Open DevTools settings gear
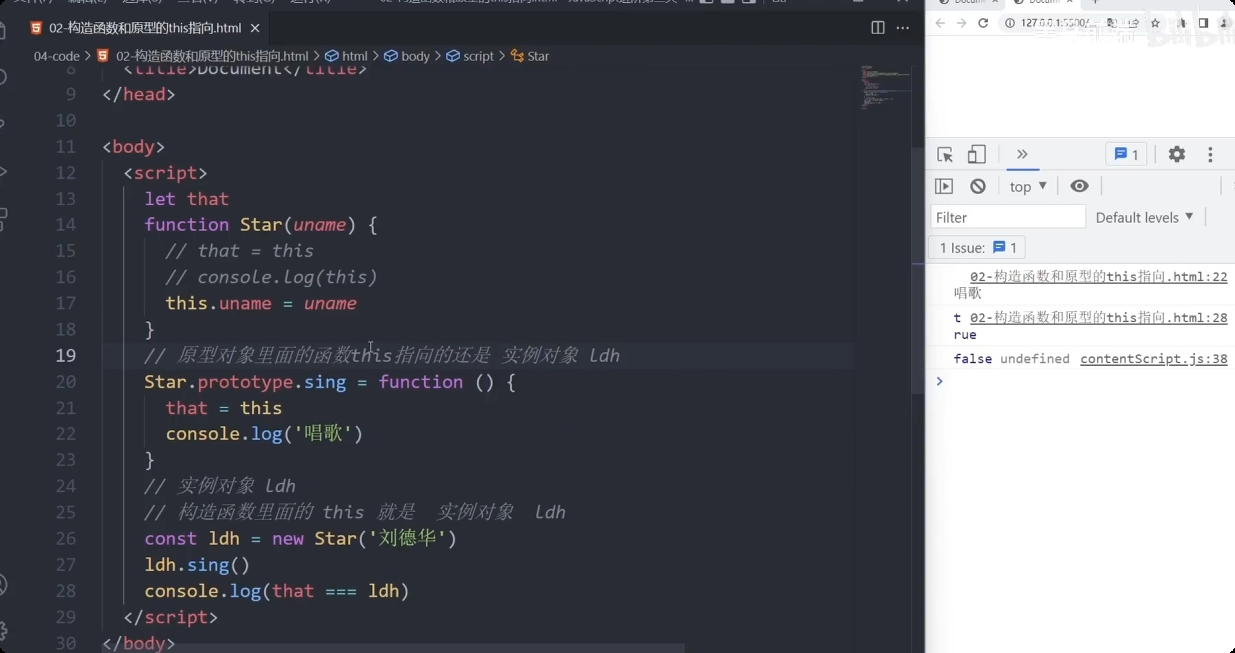Screen dimensions: 1235x653 tap(1177, 154)
